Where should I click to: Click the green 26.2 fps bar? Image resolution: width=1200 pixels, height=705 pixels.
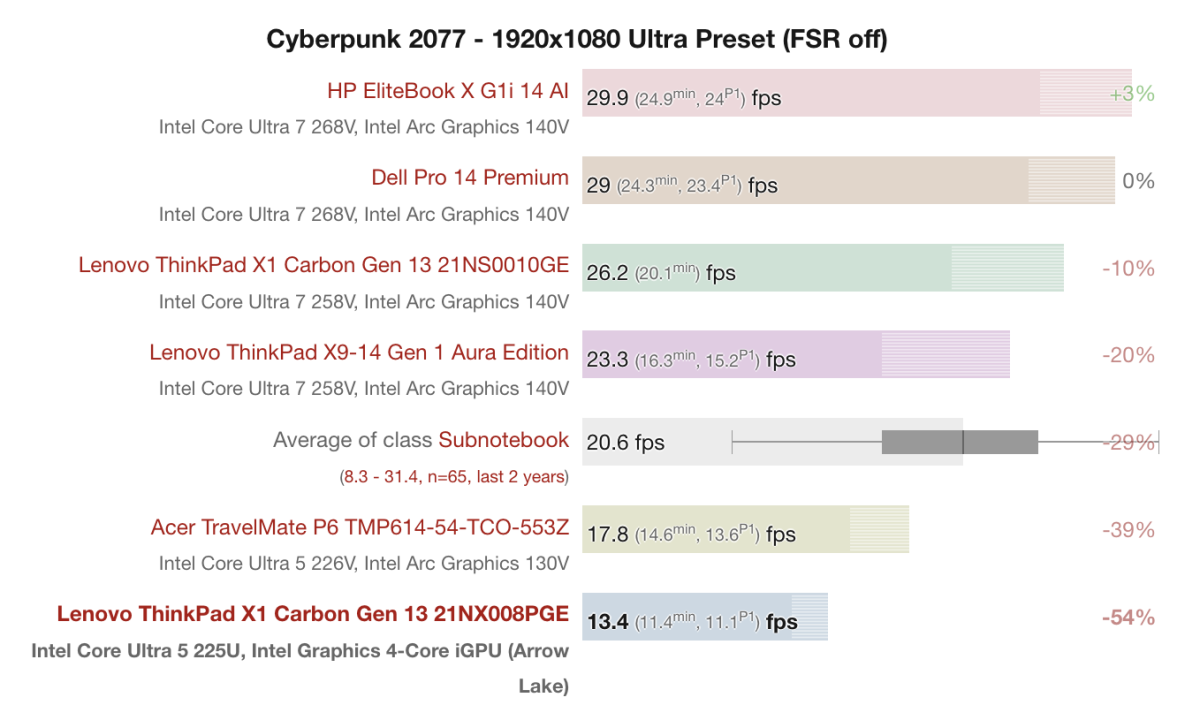pyautogui.click(x=850, y=268)
